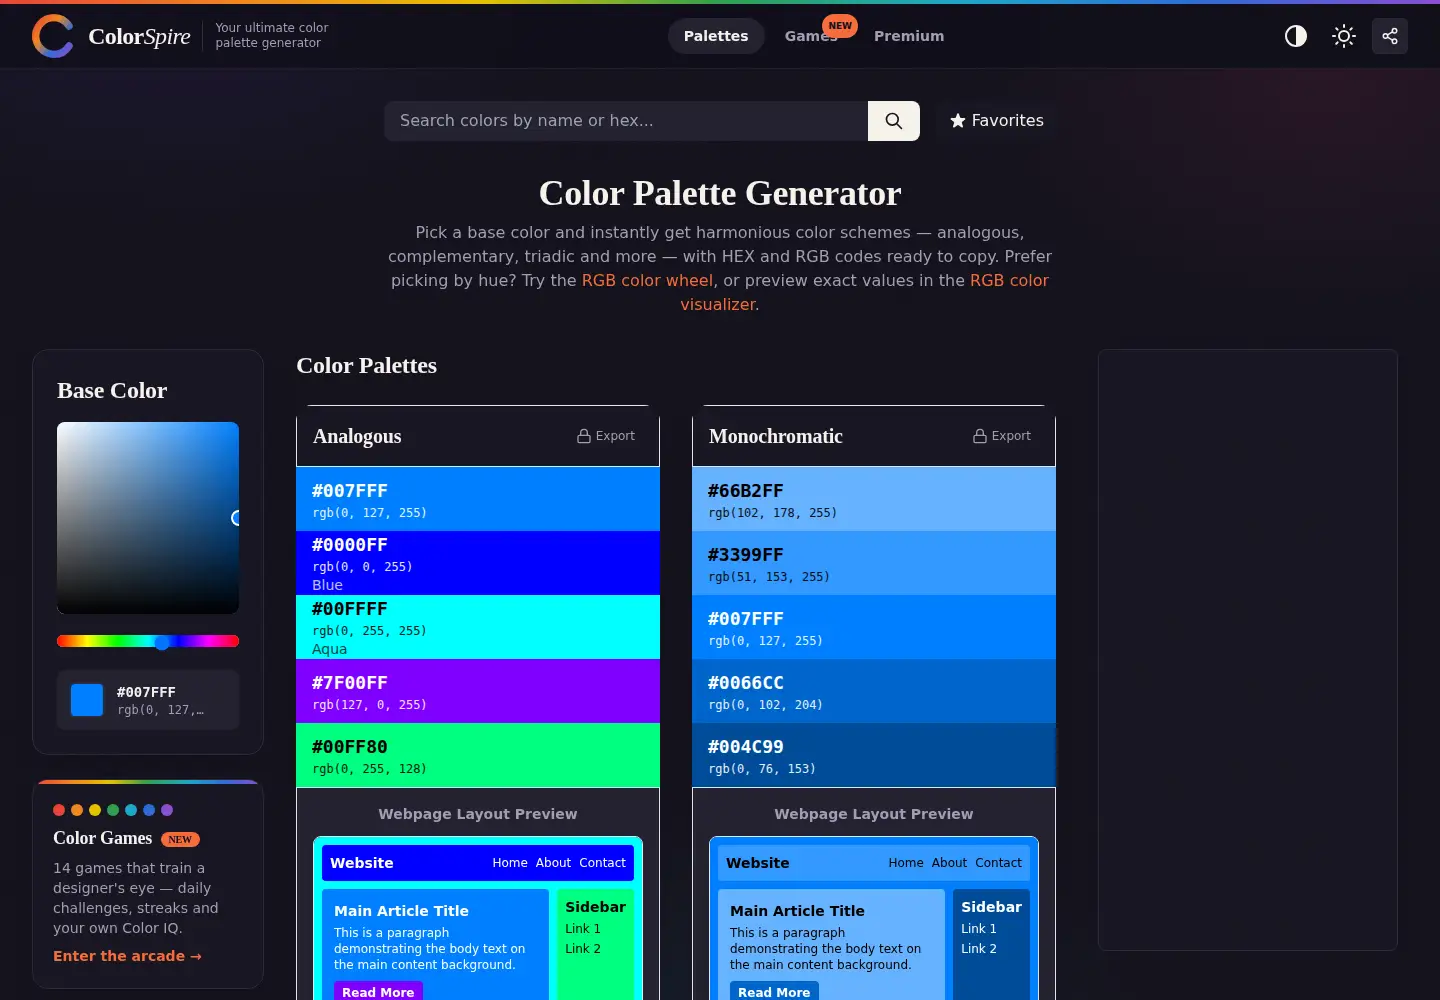Viewport: 1440px width, 1000px height.
Task: Open Favorites with the star button
Action: [x=997, y=121]
